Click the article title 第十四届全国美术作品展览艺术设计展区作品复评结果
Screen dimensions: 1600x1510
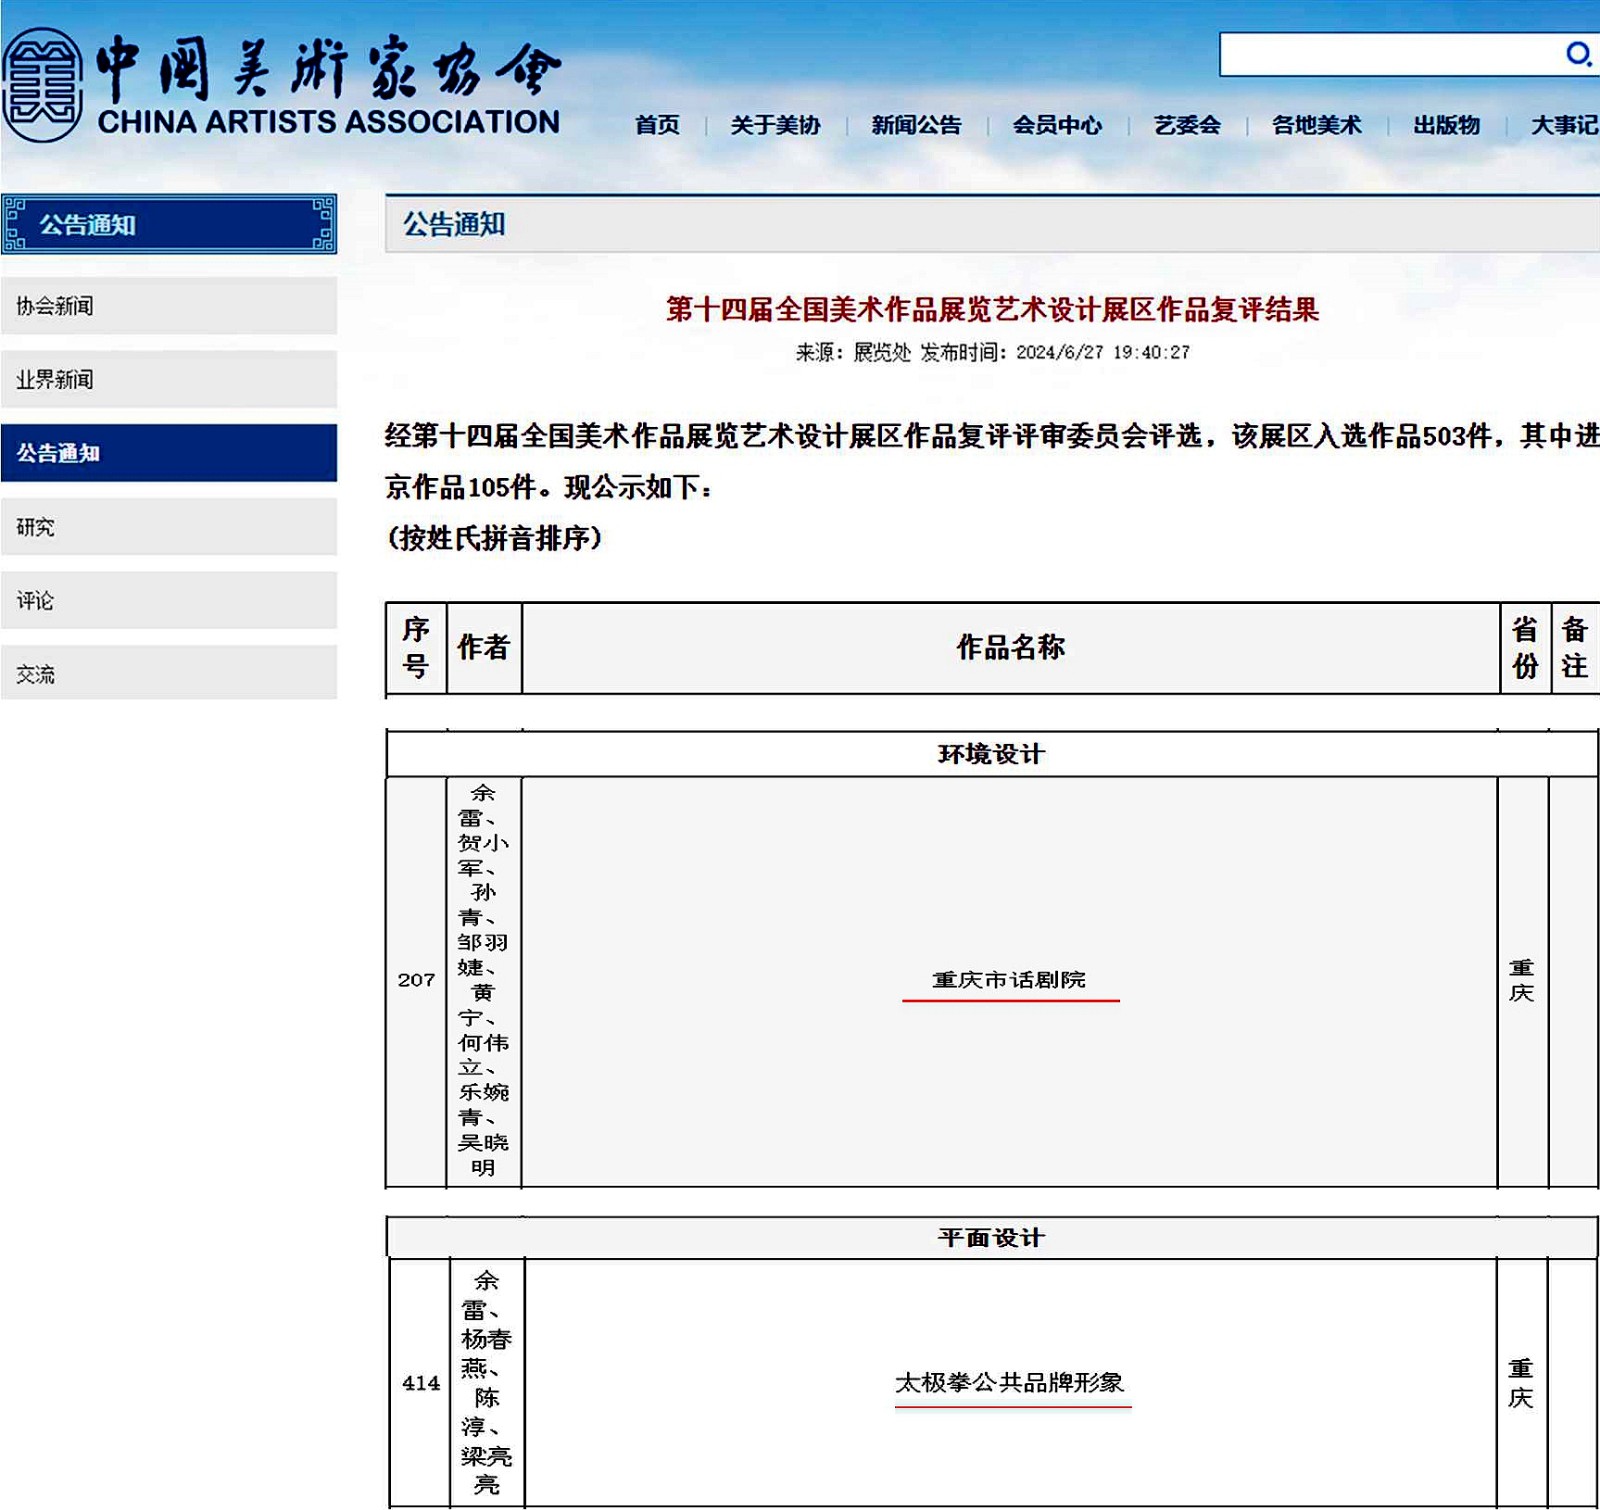pyautogui.click(x=993, y=309)
